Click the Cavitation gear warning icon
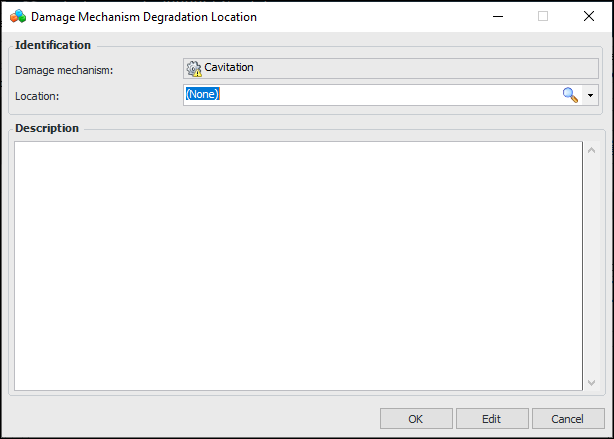Viewport: 614px width, 439px height. pyautogui.click(x=194, y=69)
